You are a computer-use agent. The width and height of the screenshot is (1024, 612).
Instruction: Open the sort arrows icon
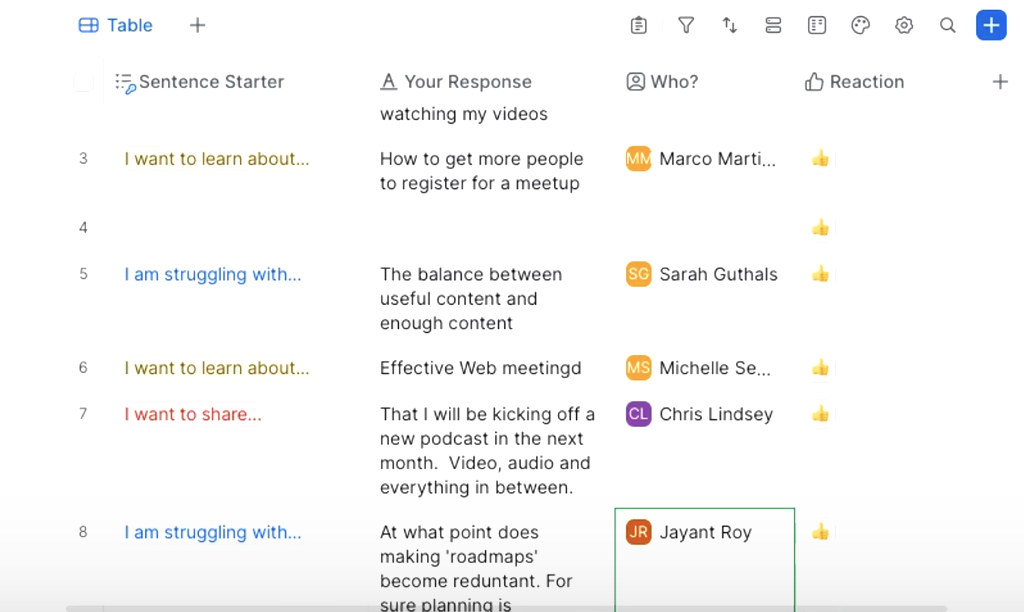coord(730,26)
